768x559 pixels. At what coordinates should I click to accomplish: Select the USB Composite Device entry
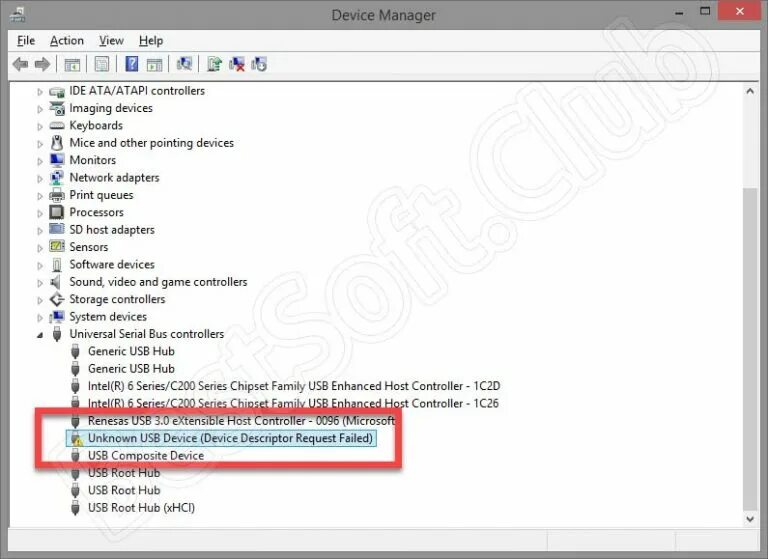coord(146,456)
